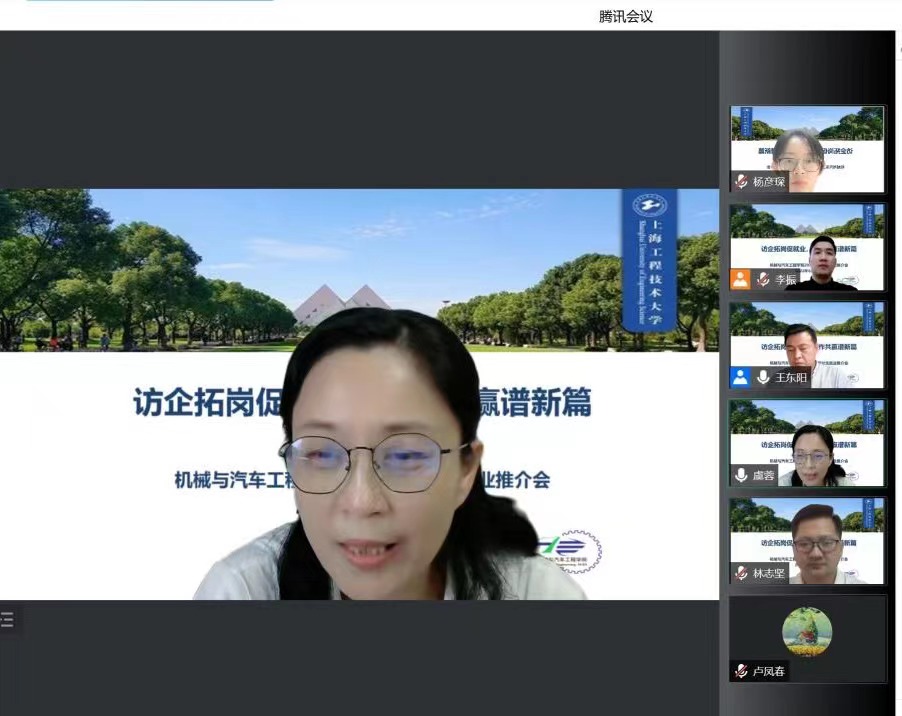
Task: Click the blue 上海工程技术大学 banner on slide
Action: 650,260
